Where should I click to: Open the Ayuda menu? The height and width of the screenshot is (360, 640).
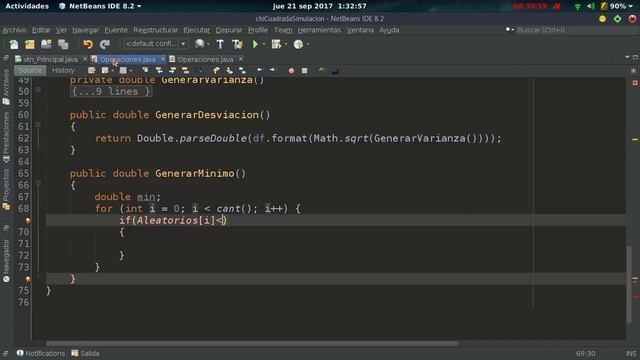click(x=389, y=30)
